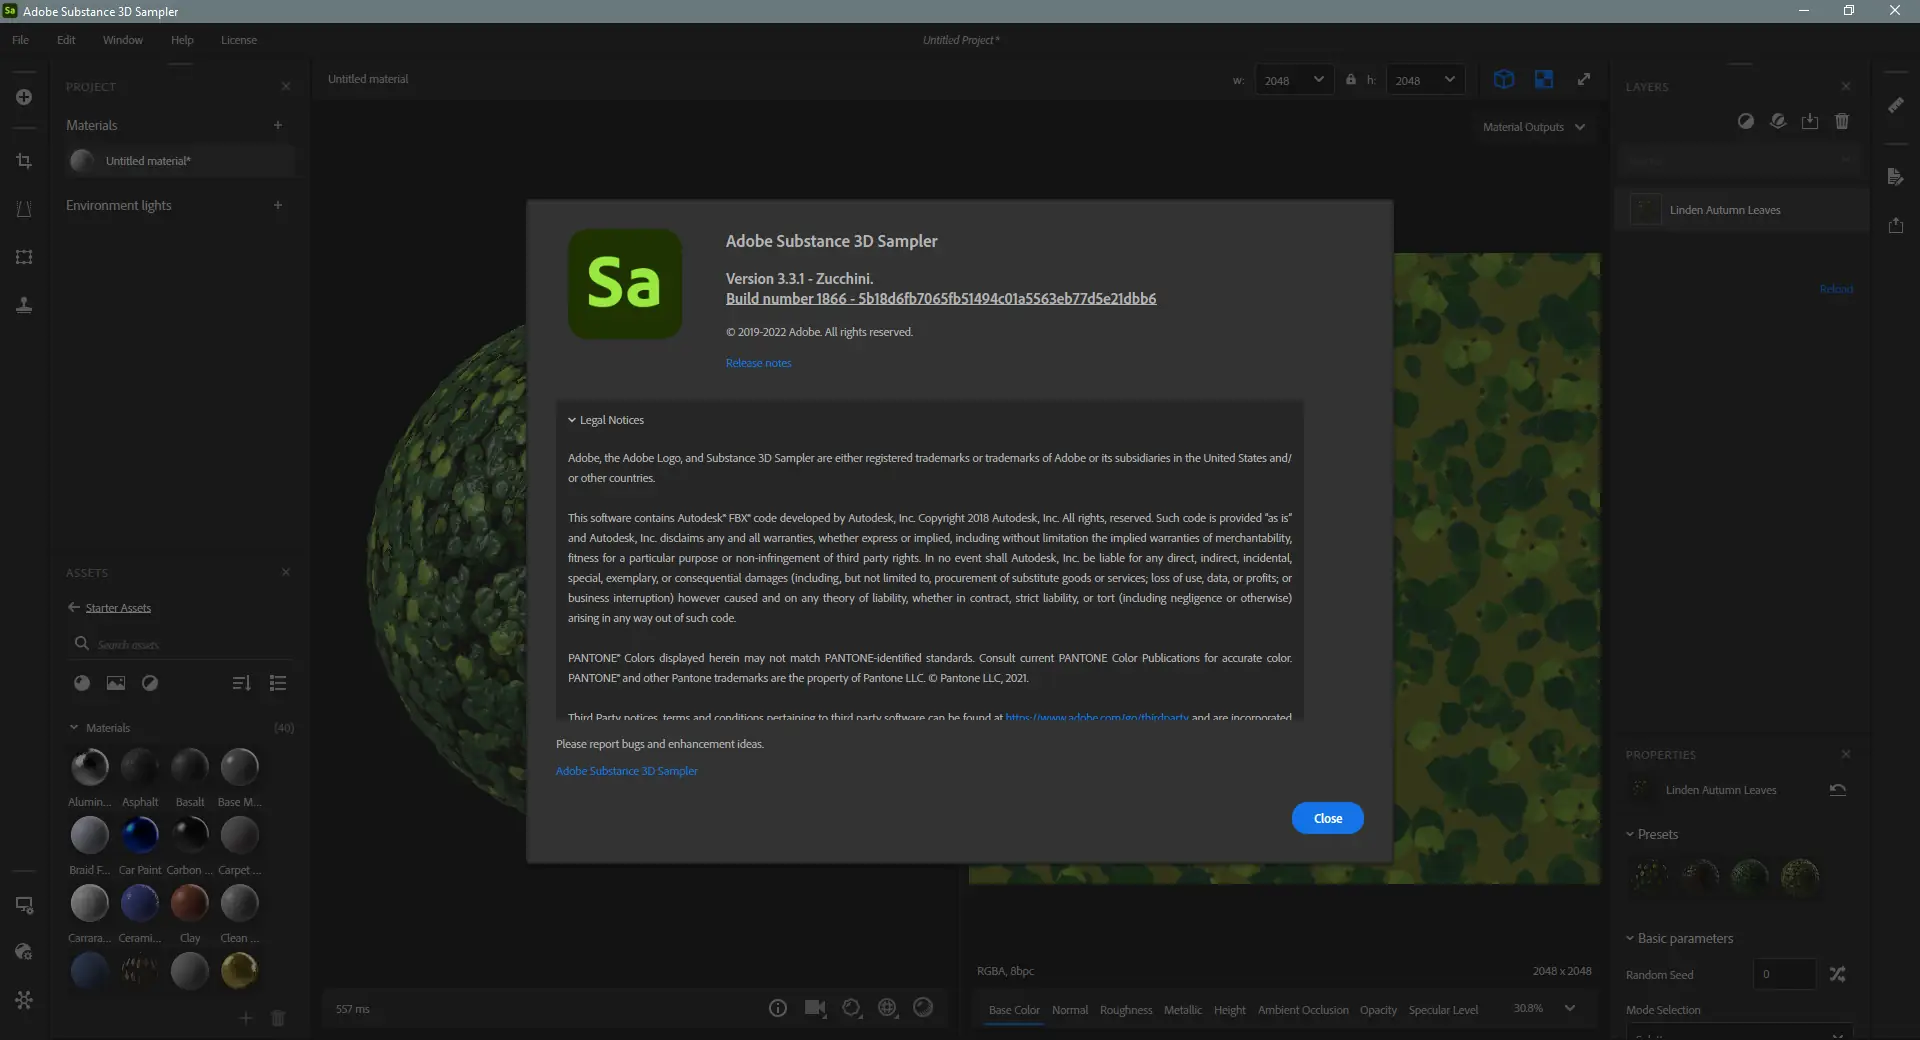1920x1040 pixels.
Task: Filter assets by image icon
Action: [x=116, y=683]
